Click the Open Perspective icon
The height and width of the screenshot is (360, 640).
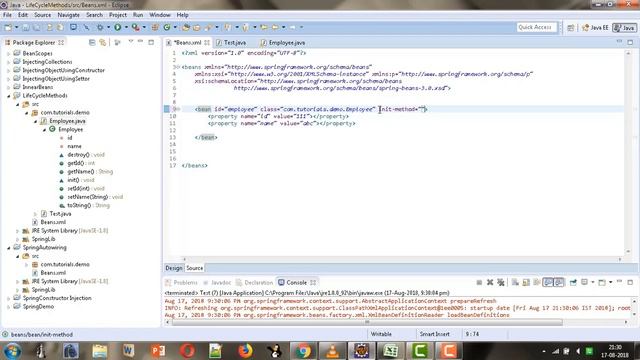pos(571,27)
